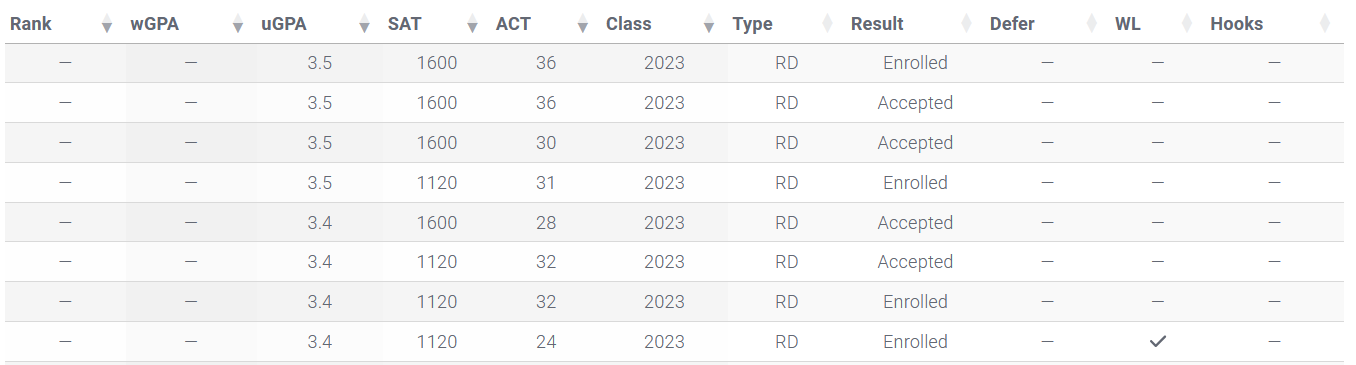Sort by Rank column arrow icon

[x=107, y=24]
